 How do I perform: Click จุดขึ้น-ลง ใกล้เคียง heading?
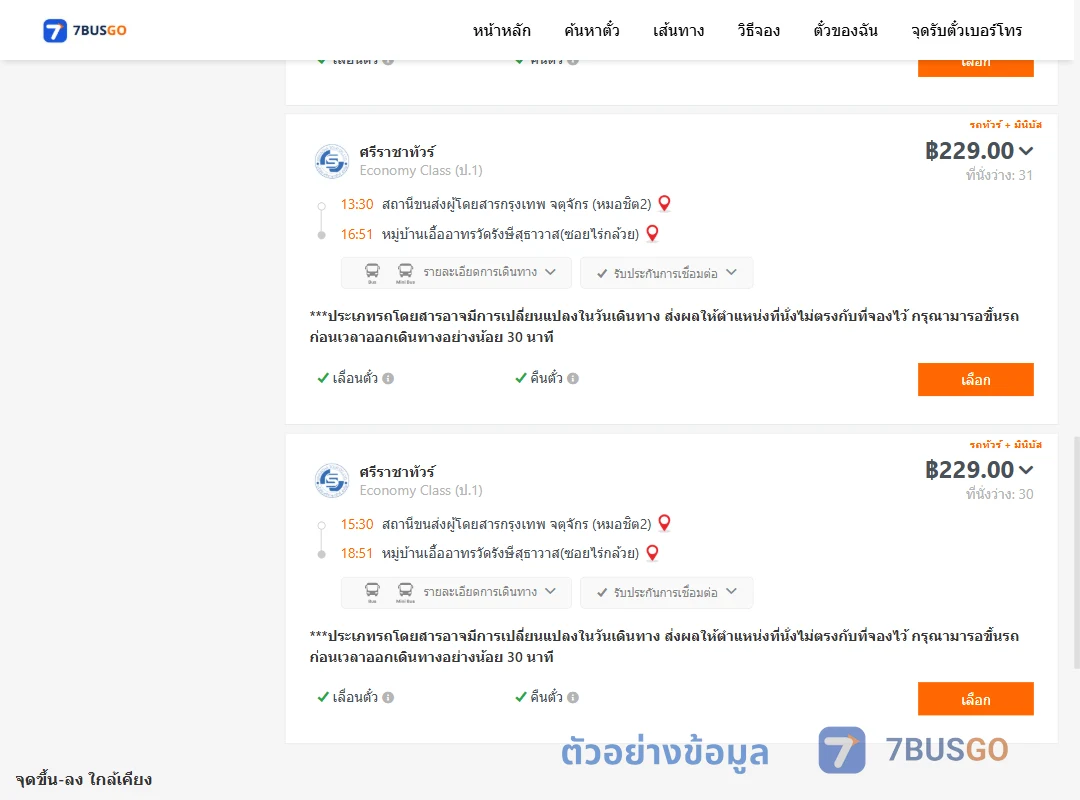point(84,779)
